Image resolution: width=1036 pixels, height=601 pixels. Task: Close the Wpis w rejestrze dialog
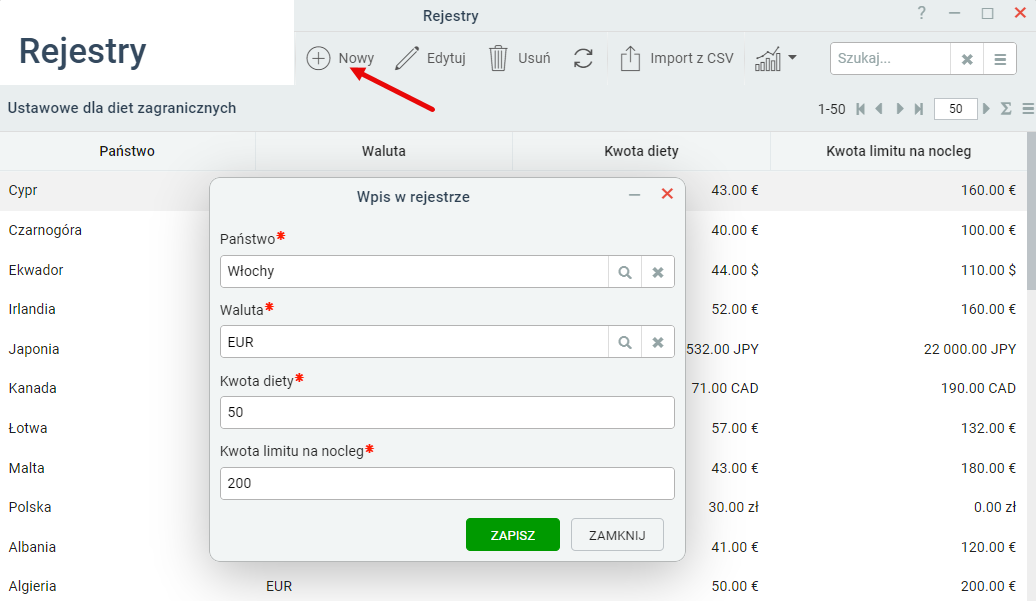(x=667, y=194)
